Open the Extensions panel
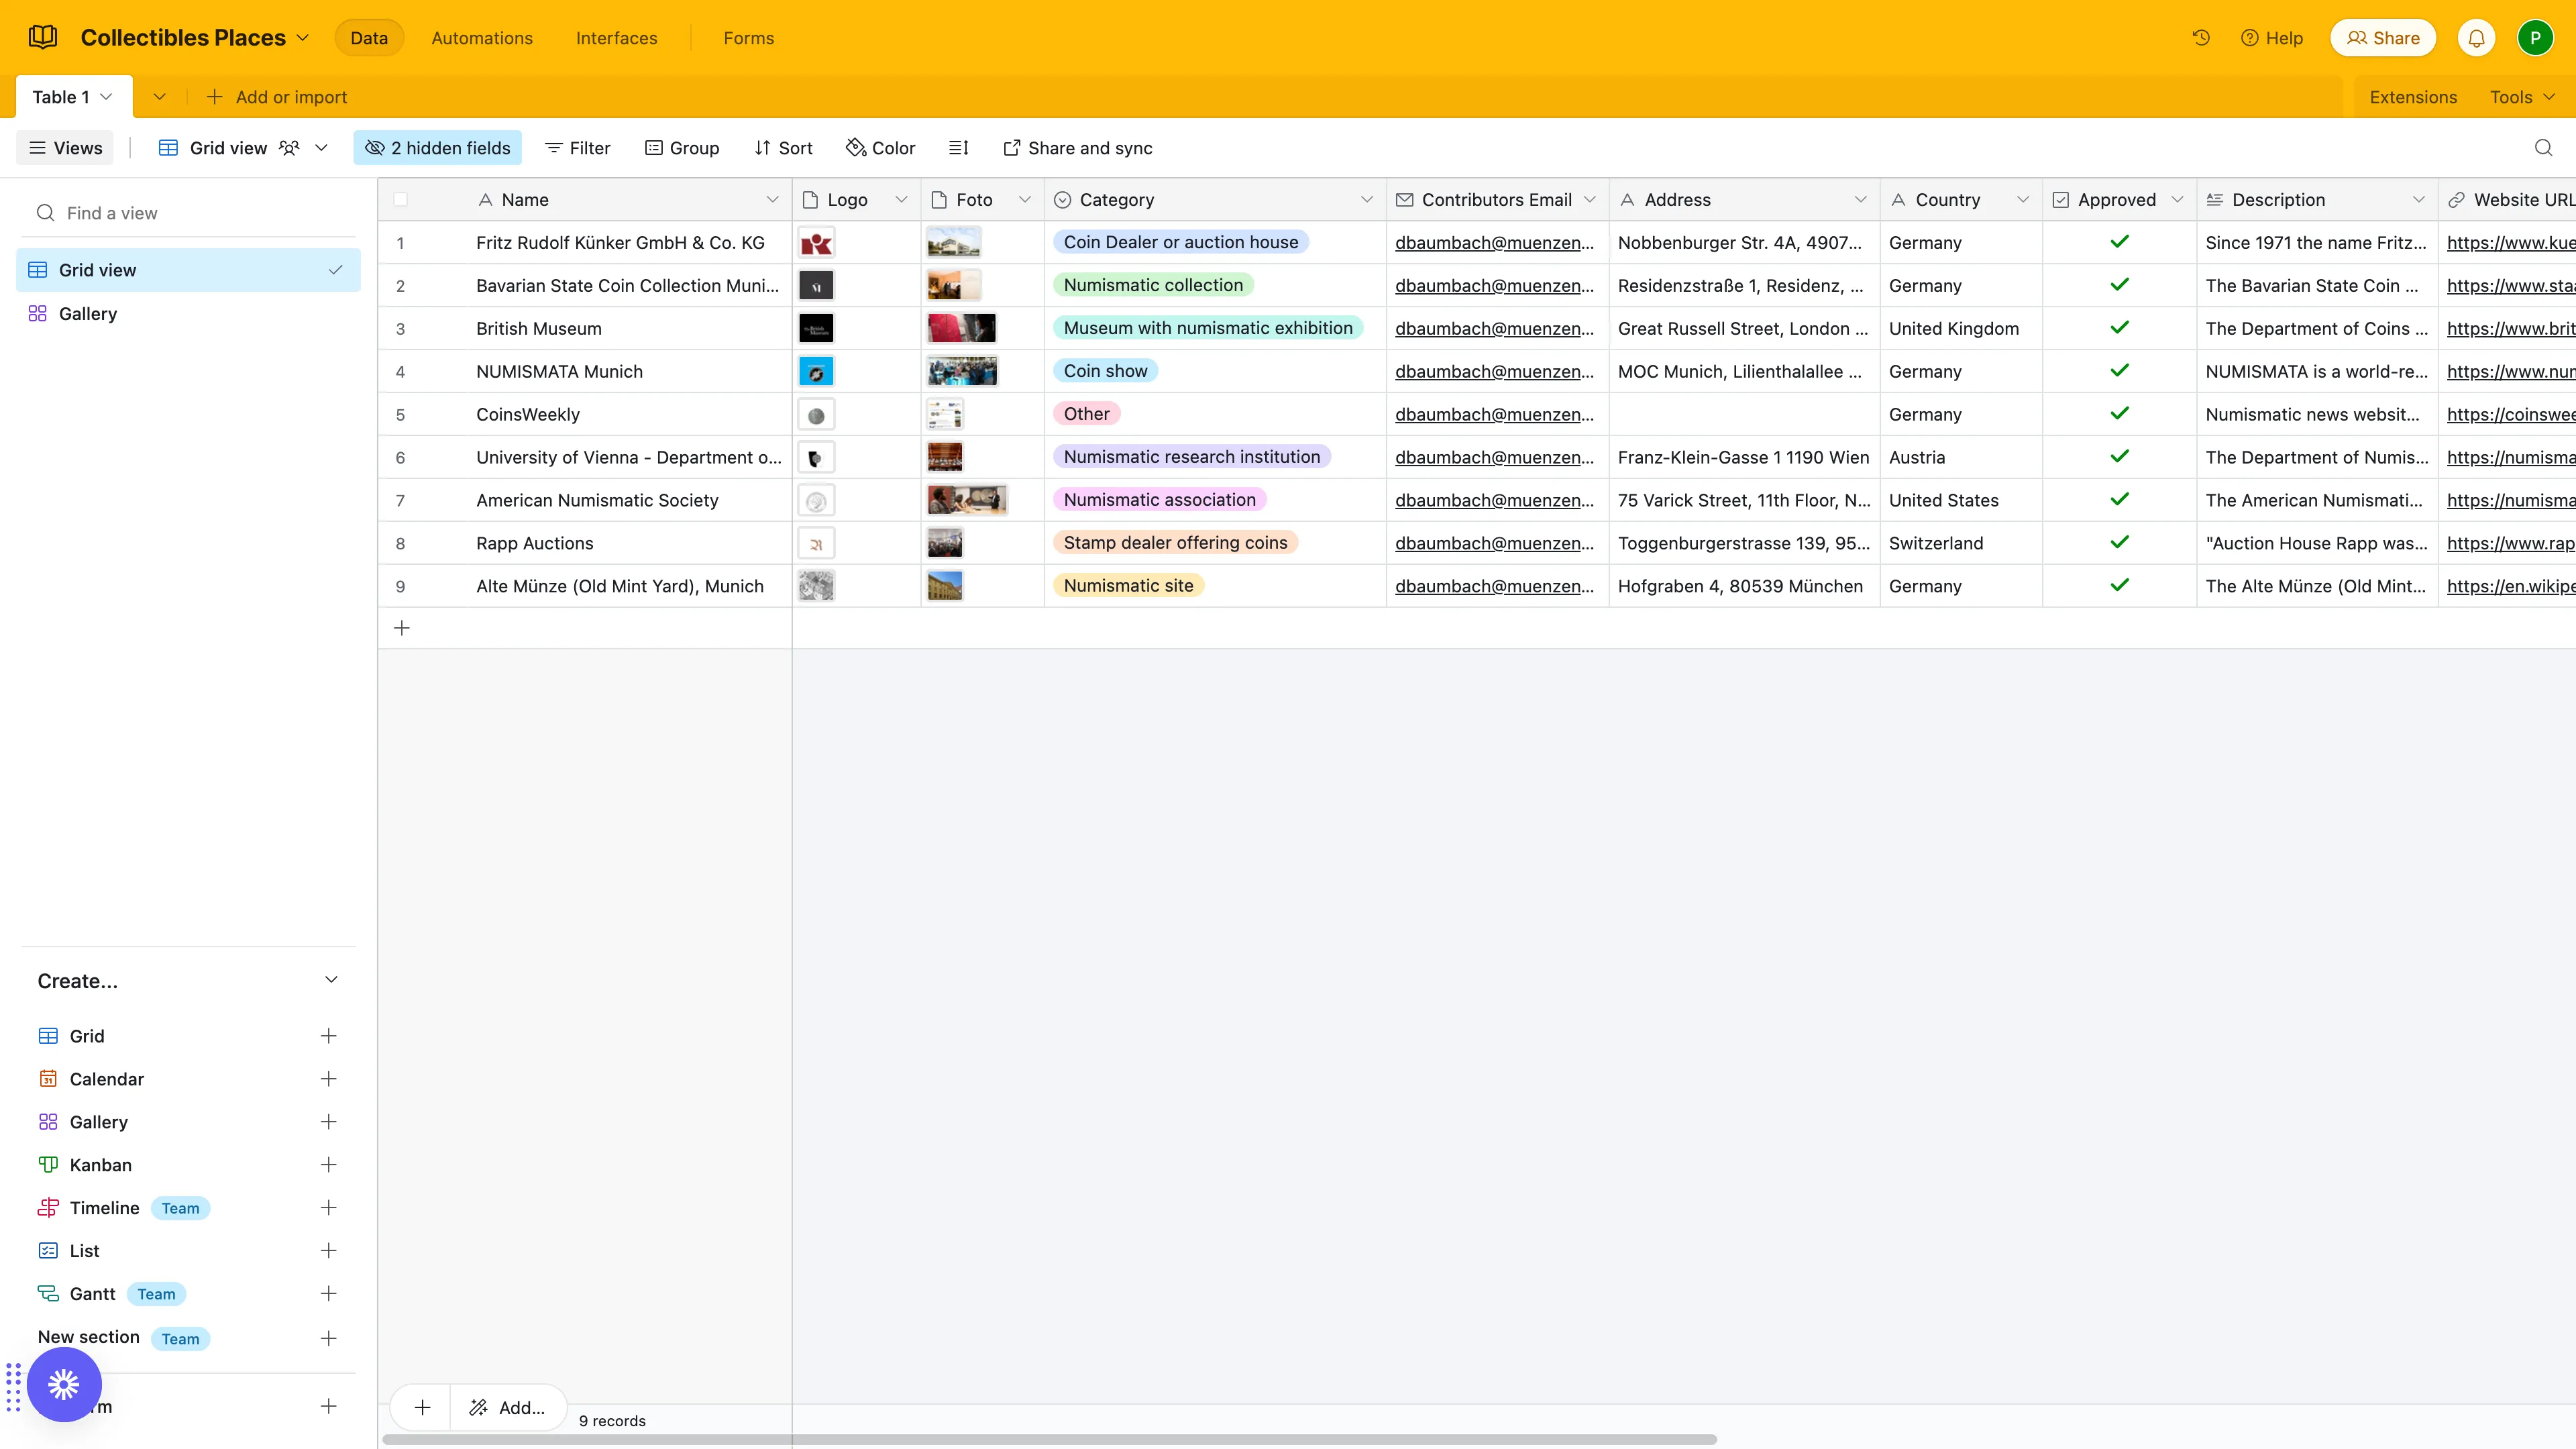This screenshot has height=1449, width=2576. [x=2412, y=97]
